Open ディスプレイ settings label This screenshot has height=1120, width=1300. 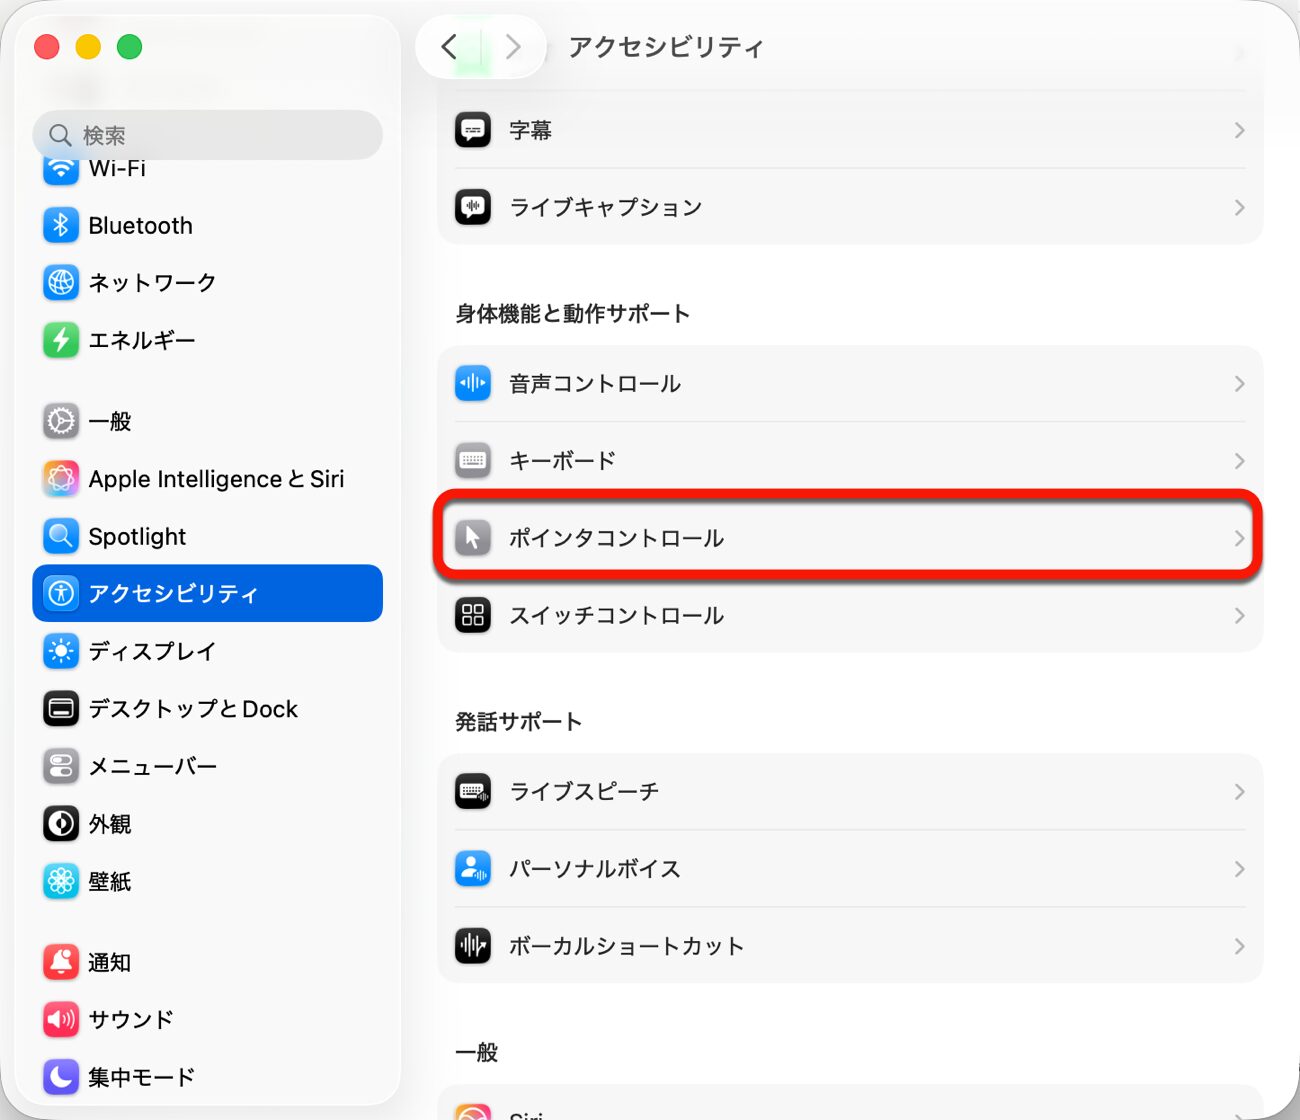click(152, 651)
